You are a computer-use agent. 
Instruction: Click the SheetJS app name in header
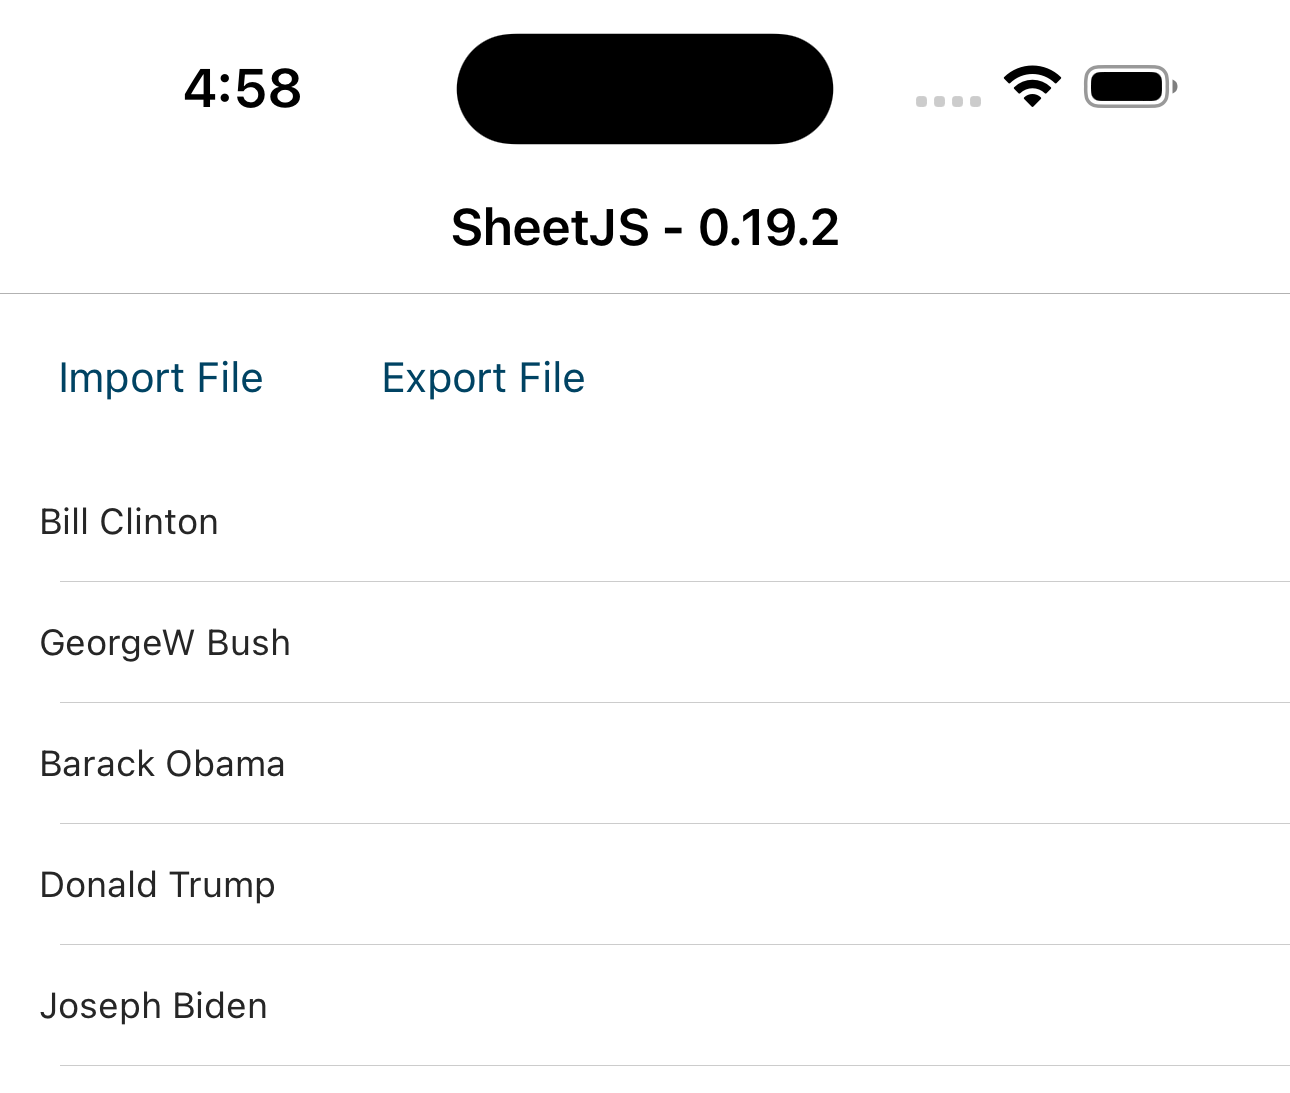(550, 228)
